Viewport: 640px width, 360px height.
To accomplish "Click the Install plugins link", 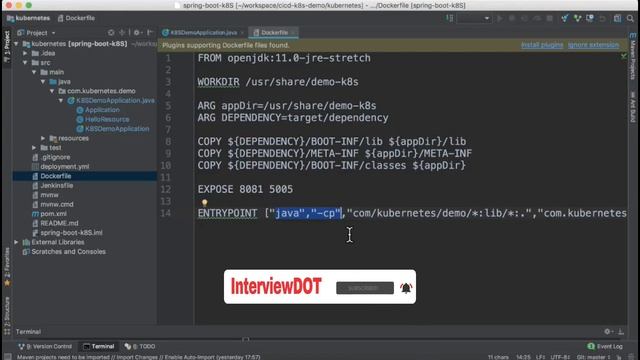I will click(542, 45).
